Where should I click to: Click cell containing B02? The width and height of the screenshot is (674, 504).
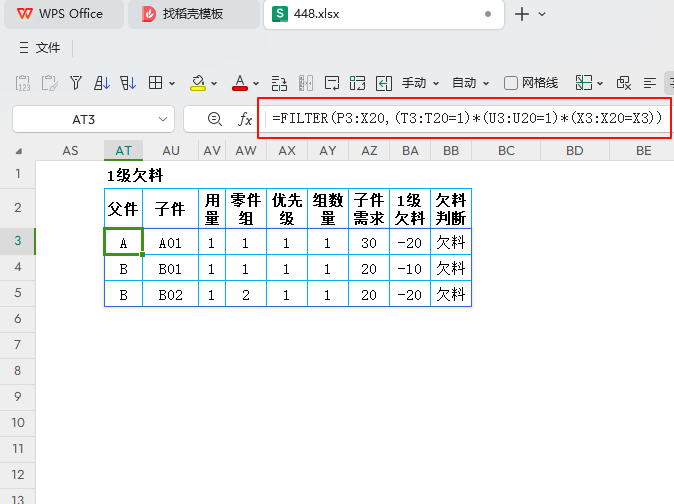170,295
